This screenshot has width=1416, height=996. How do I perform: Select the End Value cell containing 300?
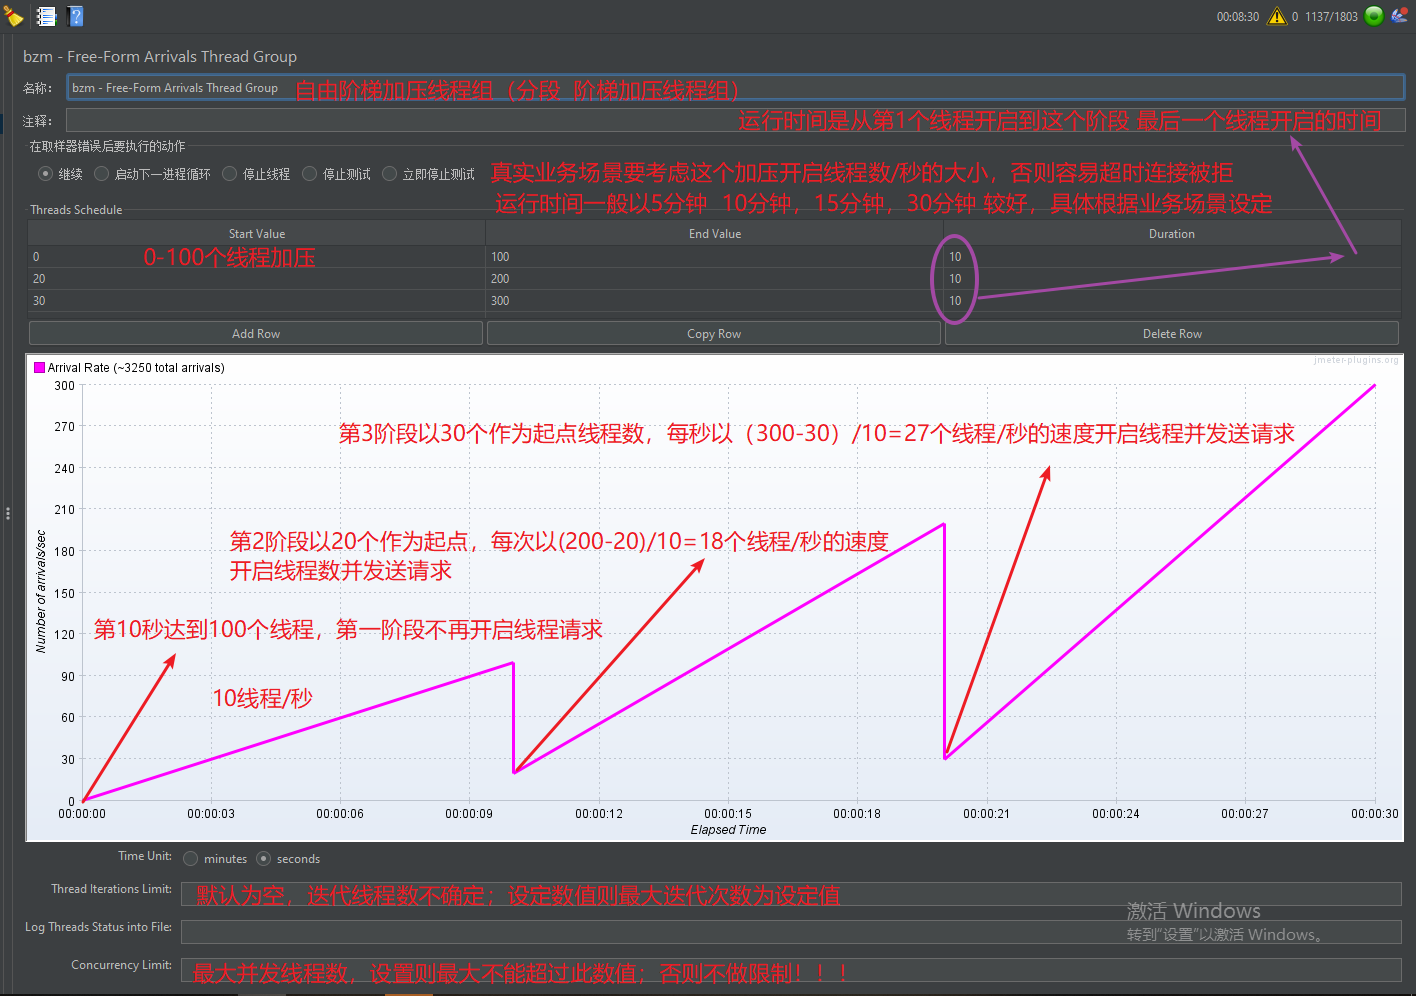[x=715, y=300]
